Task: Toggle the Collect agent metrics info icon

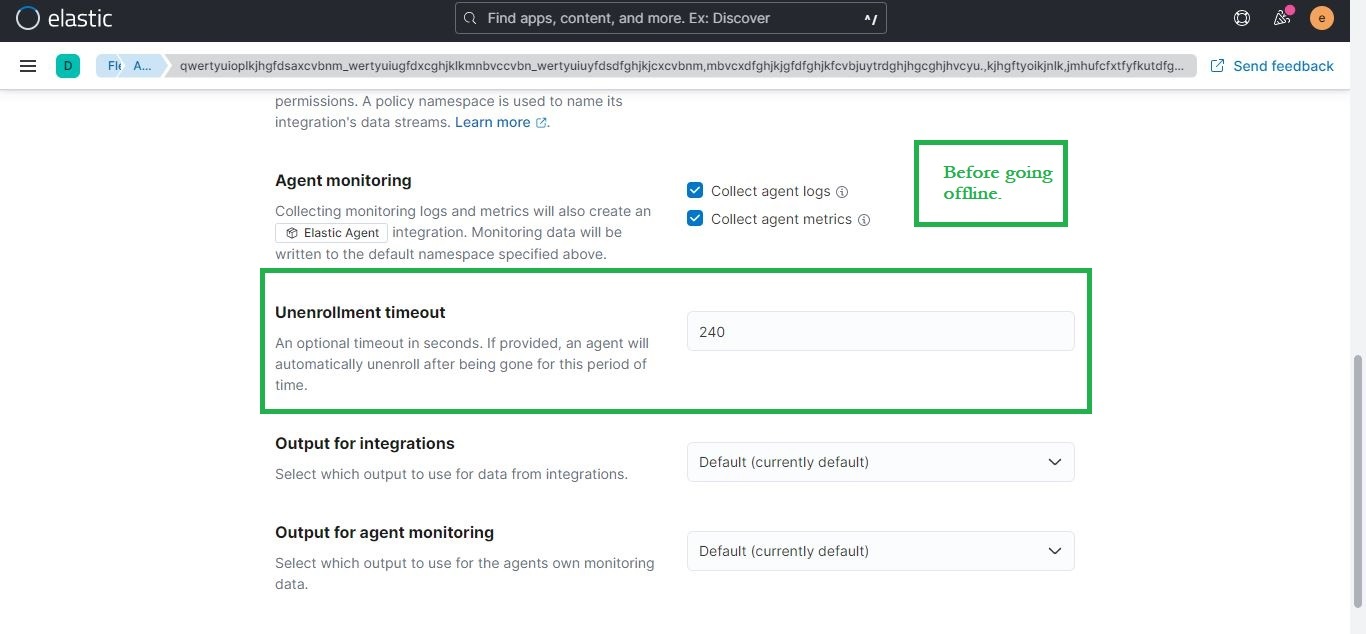Action: click(x=864, y=219)
